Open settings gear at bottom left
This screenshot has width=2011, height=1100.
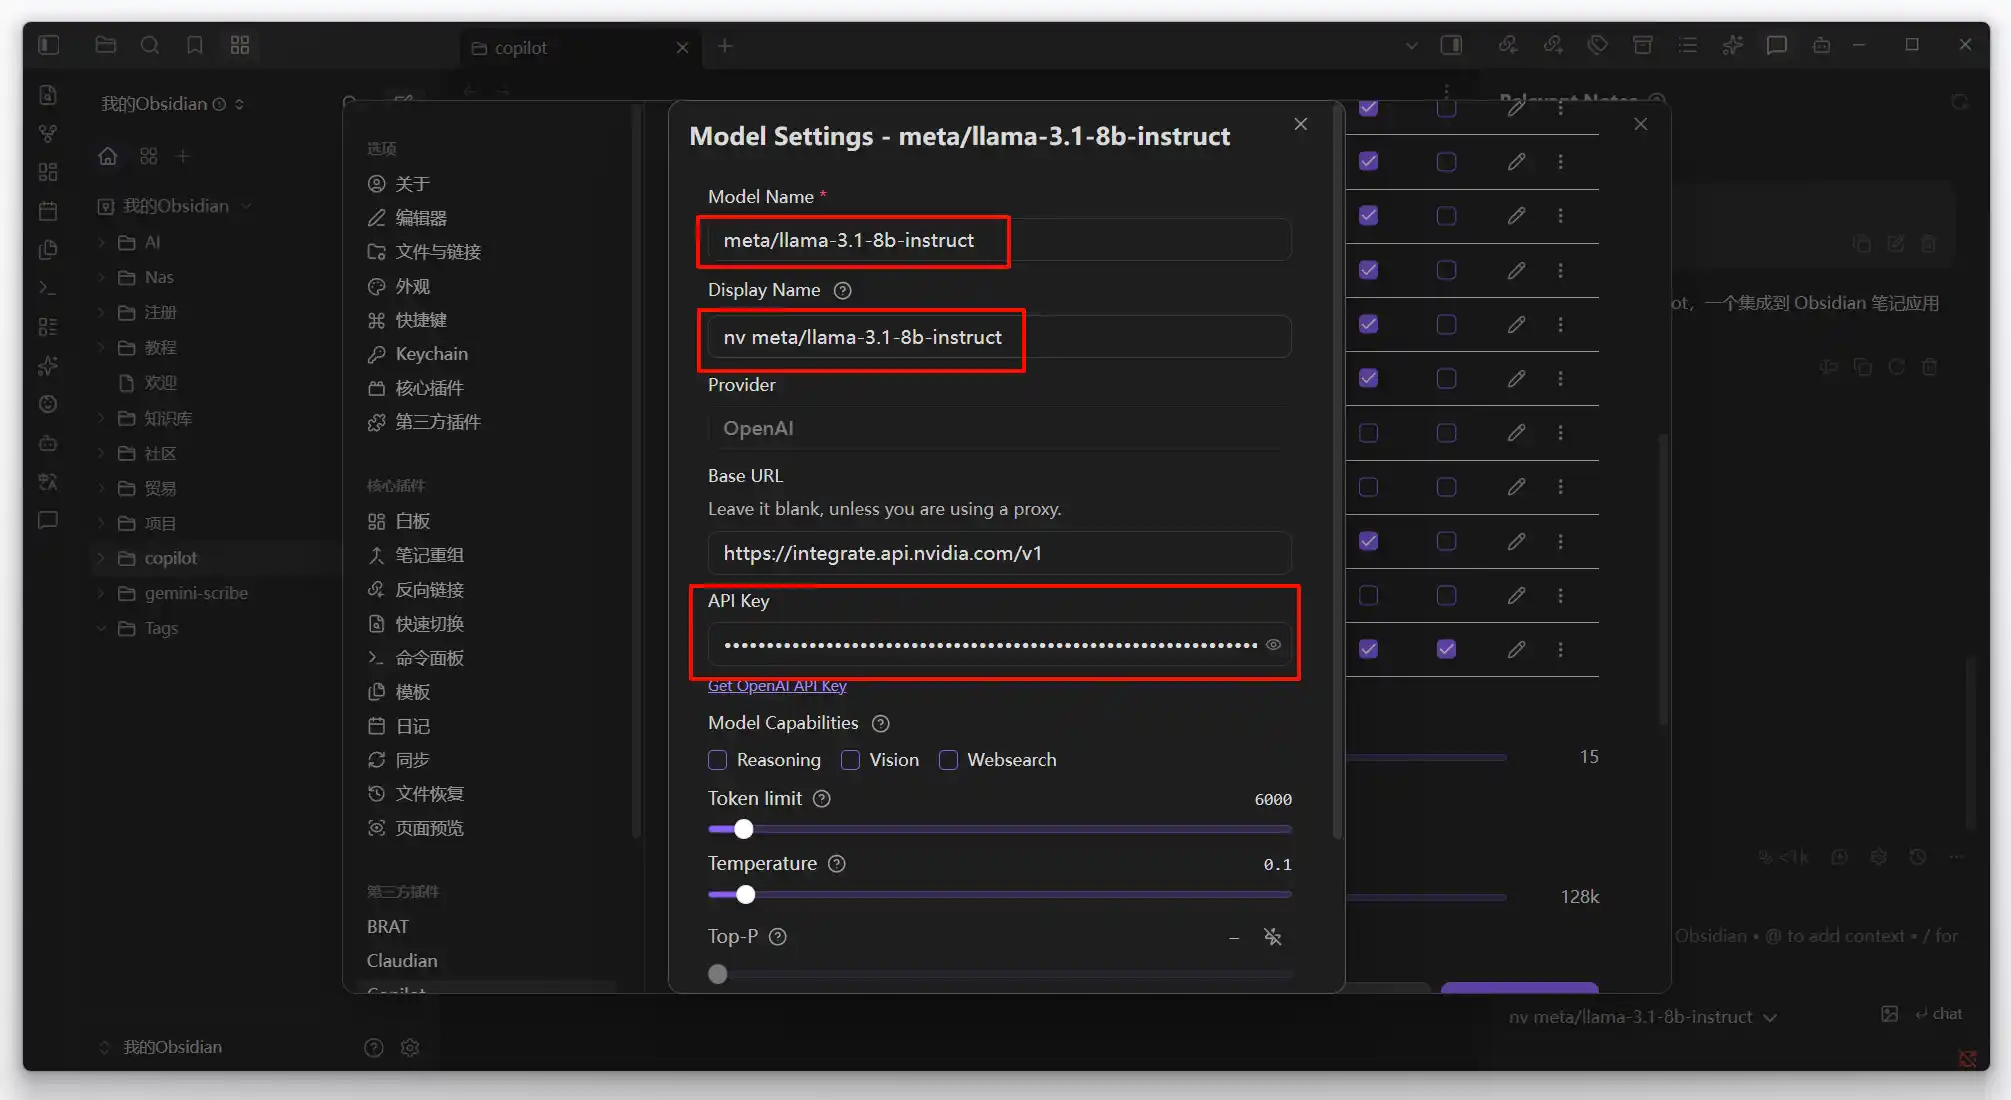click(410, 1047)
